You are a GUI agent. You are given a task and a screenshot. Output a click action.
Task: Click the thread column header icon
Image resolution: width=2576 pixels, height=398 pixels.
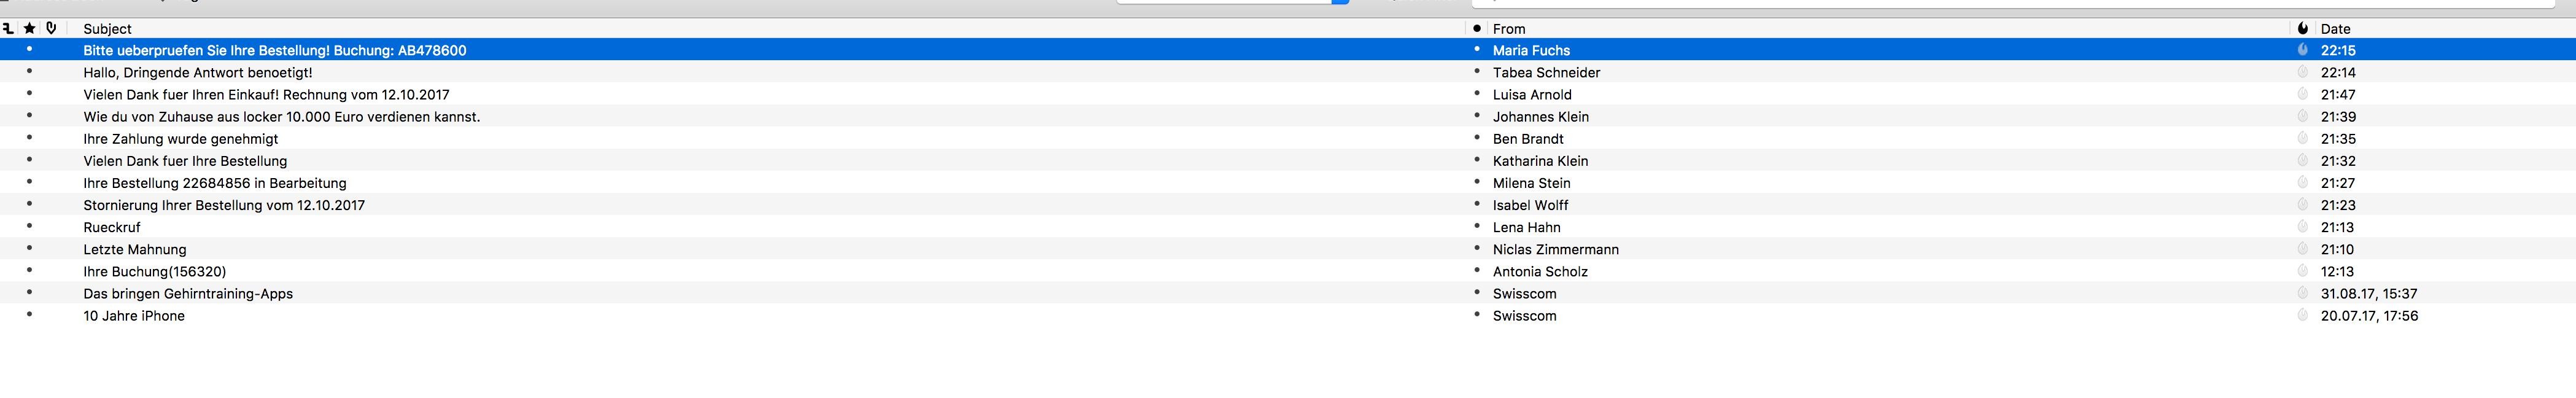click(8, 29)
